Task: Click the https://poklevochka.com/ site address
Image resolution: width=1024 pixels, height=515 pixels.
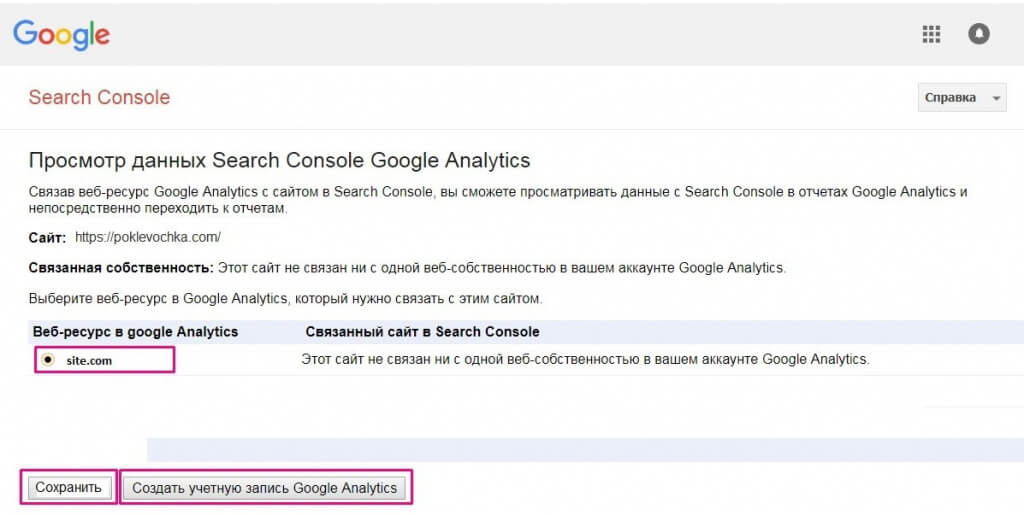Action: point(147,237)
